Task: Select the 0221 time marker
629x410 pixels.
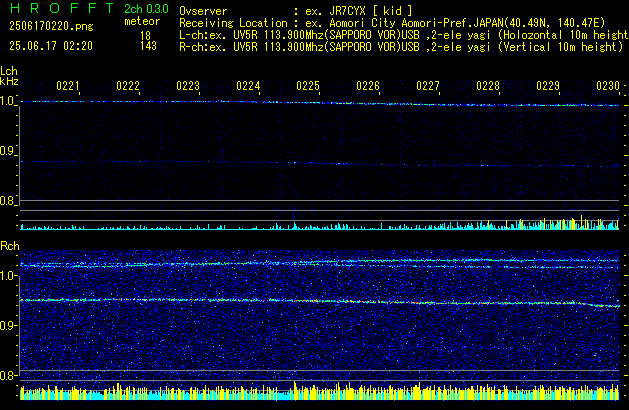Action: point(68,86)
